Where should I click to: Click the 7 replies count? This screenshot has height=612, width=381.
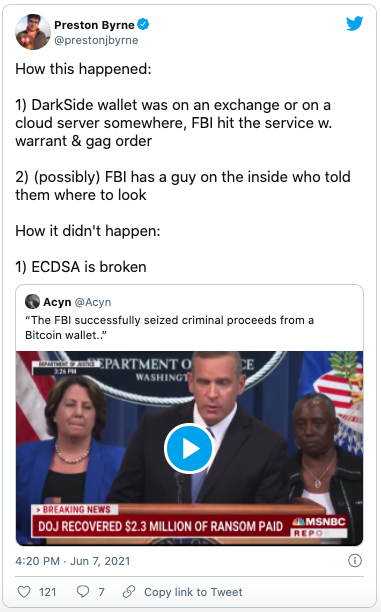click(x=101, y=592)
